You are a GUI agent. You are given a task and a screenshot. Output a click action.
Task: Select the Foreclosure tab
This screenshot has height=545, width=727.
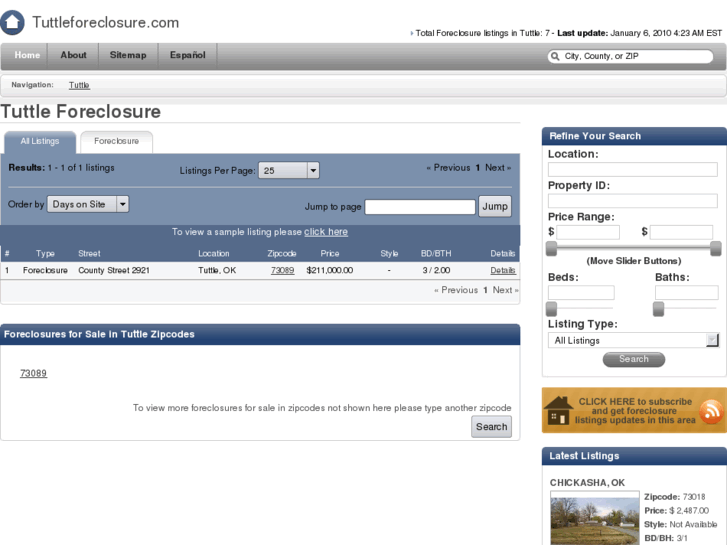pyautogui.click(x=116, y=141)
